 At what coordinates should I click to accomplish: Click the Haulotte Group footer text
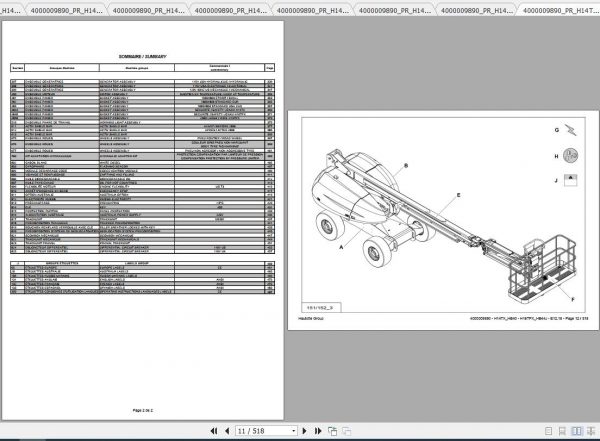tap(311, 318)
